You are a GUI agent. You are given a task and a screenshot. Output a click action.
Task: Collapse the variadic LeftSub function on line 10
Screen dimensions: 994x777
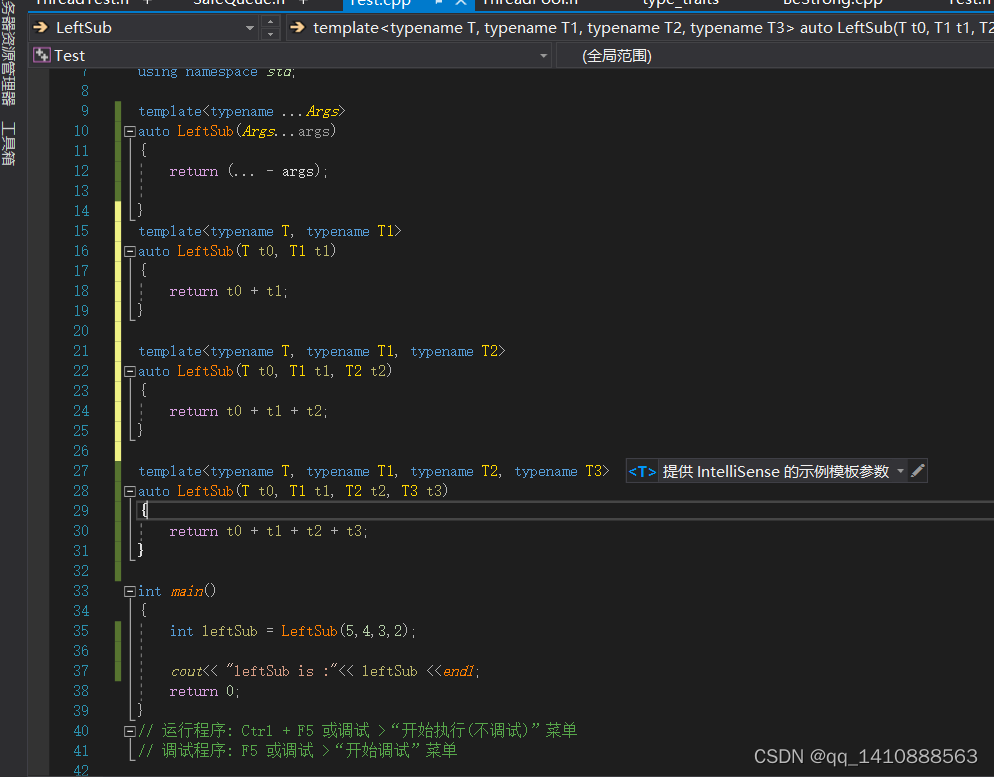(129, 131)
